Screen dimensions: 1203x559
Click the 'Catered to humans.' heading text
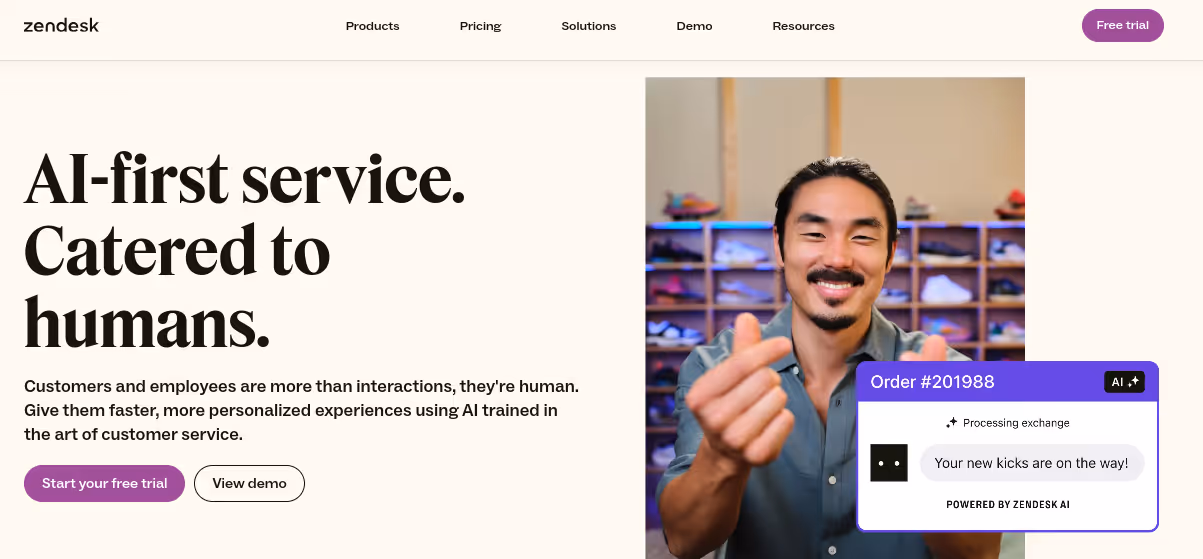(177, 287)
